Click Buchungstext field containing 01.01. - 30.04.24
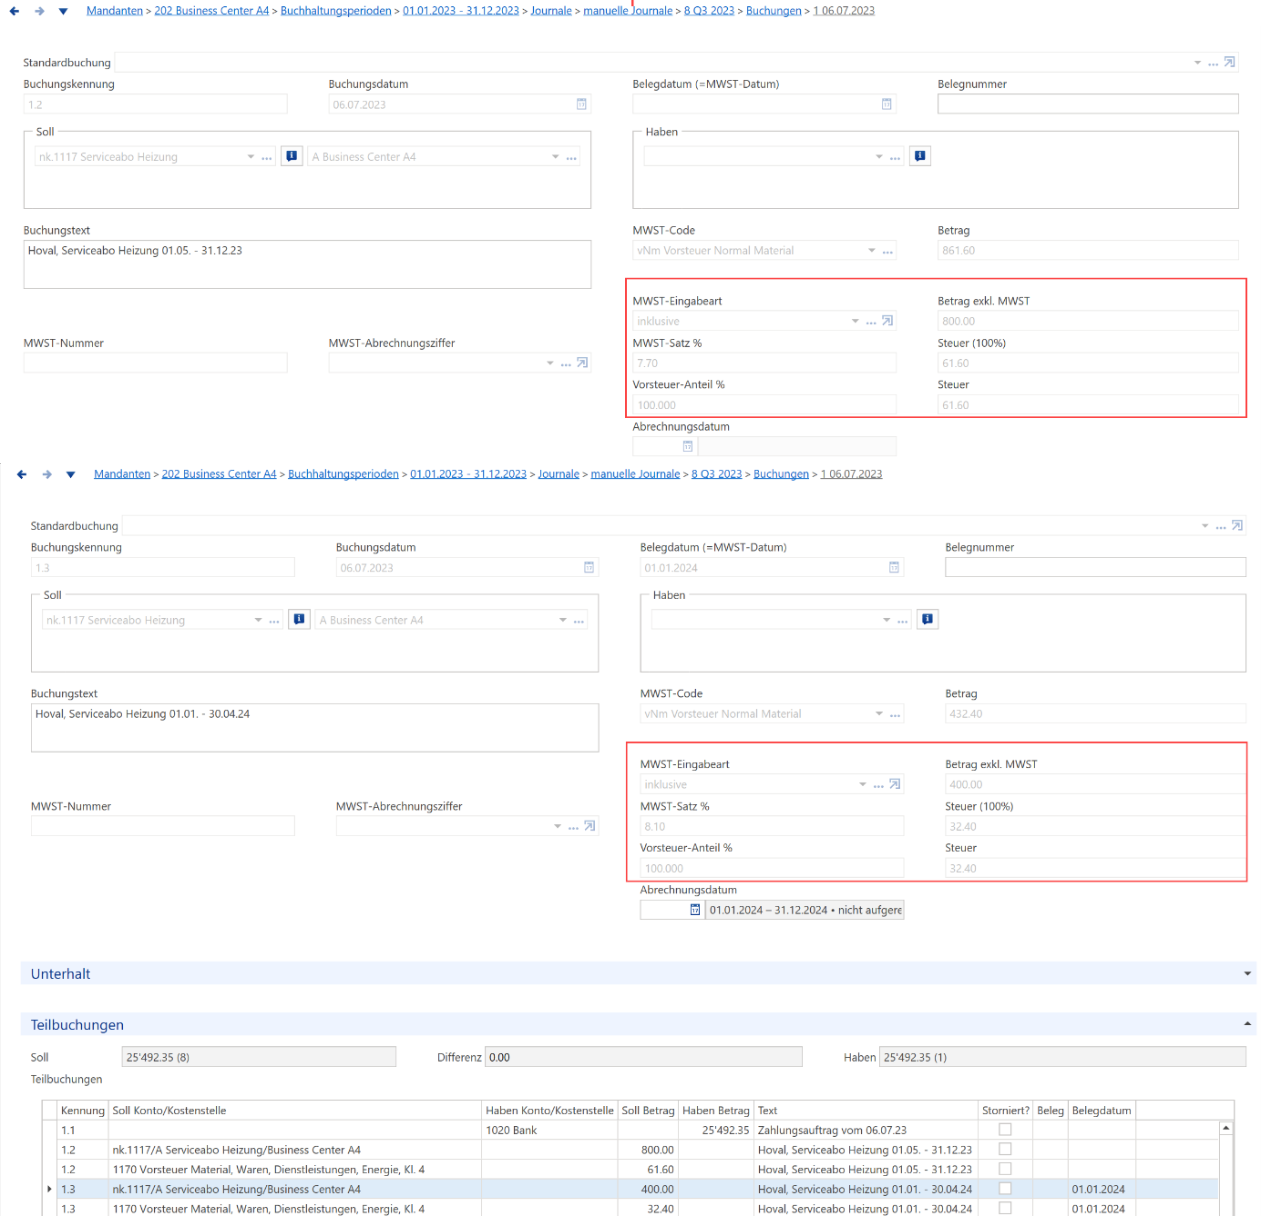 pos(315,728)
